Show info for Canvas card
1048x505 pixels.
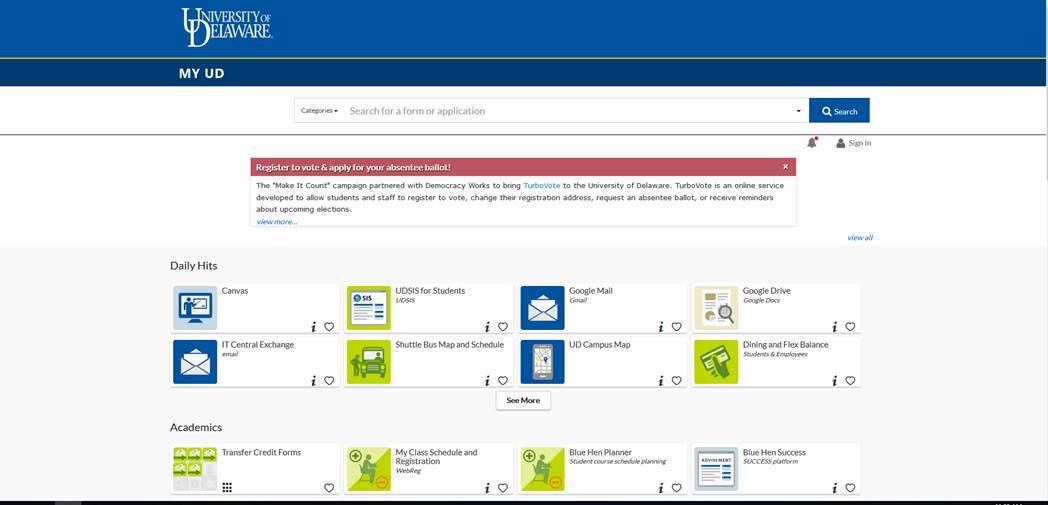313,327
